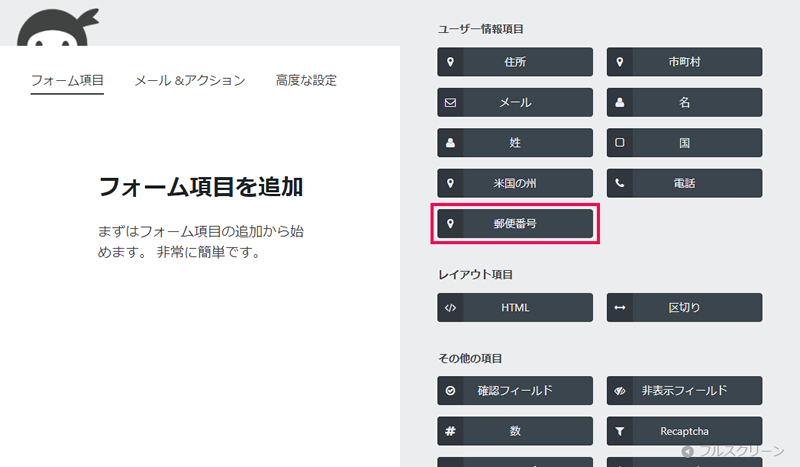Click the square icon on 国 button
Viewport: 800px width, 467px height.
click(x=619, y=143)
